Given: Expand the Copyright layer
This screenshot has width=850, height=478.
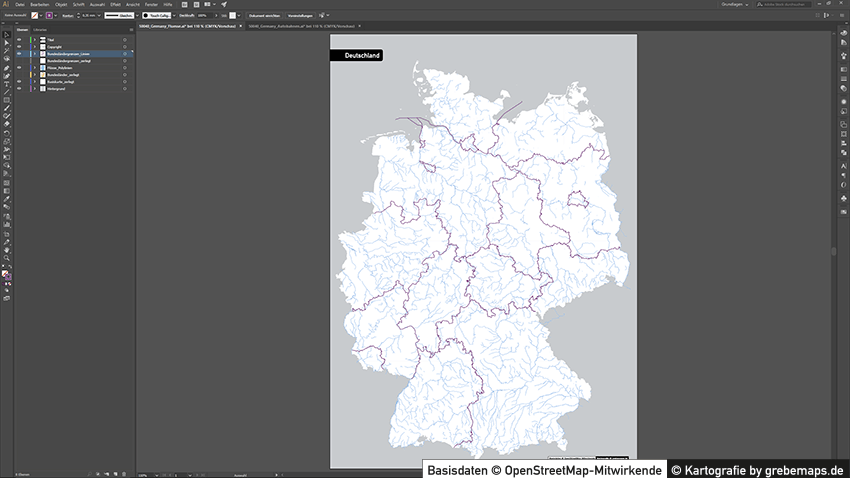Looking at the screenshot, I should 33,46.
